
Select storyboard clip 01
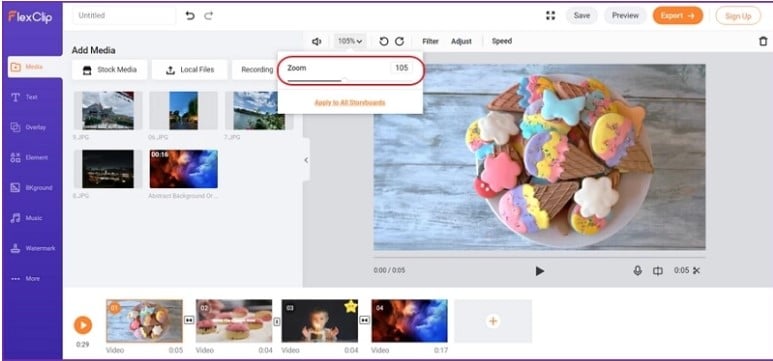144,321
